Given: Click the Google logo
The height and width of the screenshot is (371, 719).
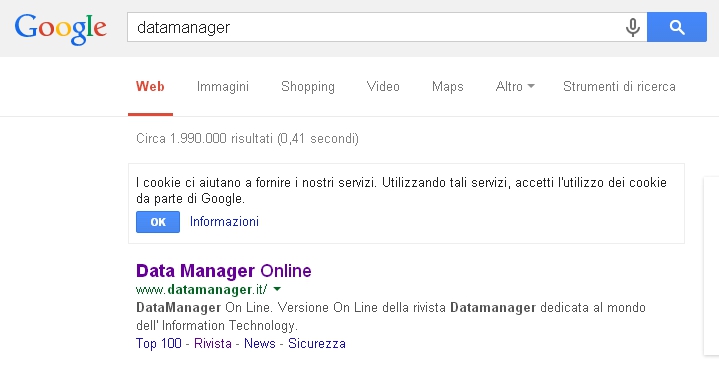Looking at the screenshot, I should point(61,29).
